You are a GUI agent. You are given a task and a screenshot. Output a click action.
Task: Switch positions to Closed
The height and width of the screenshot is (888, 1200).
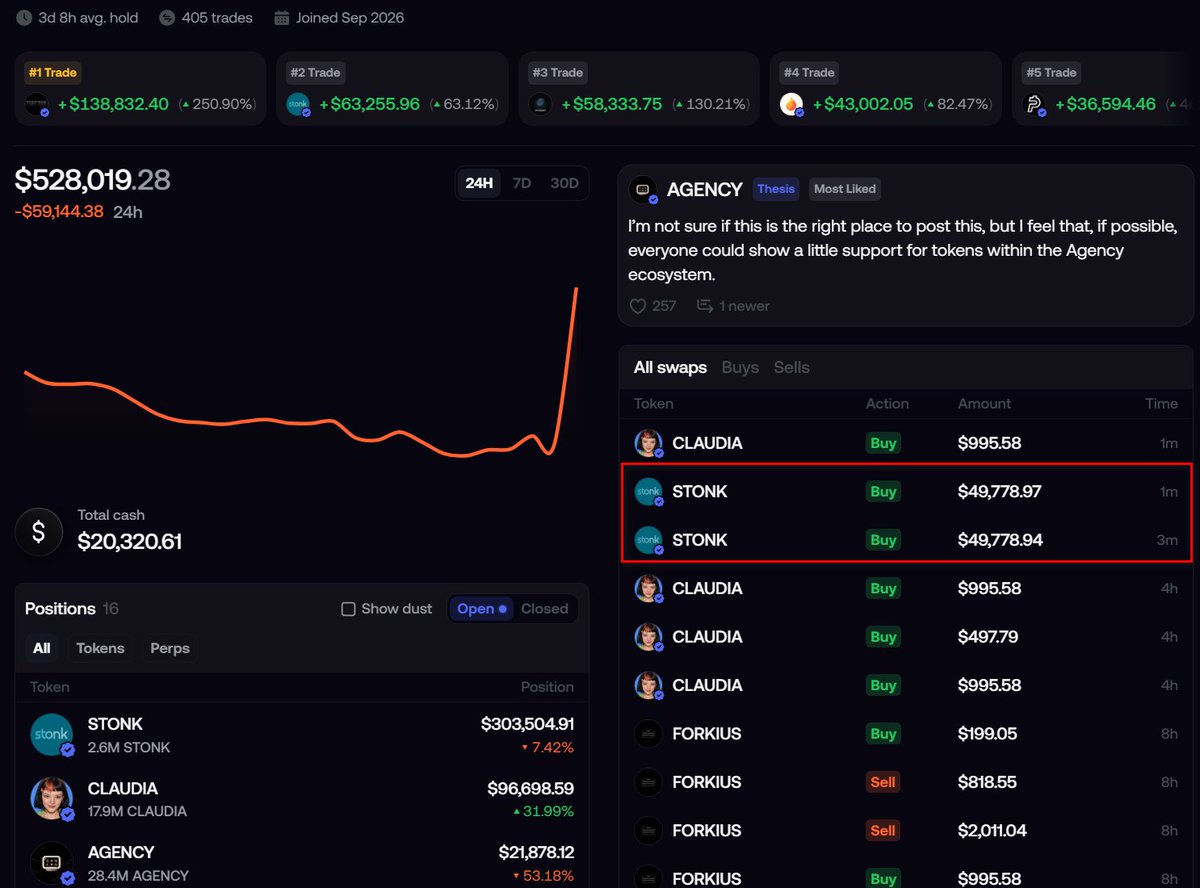(544, 609)
